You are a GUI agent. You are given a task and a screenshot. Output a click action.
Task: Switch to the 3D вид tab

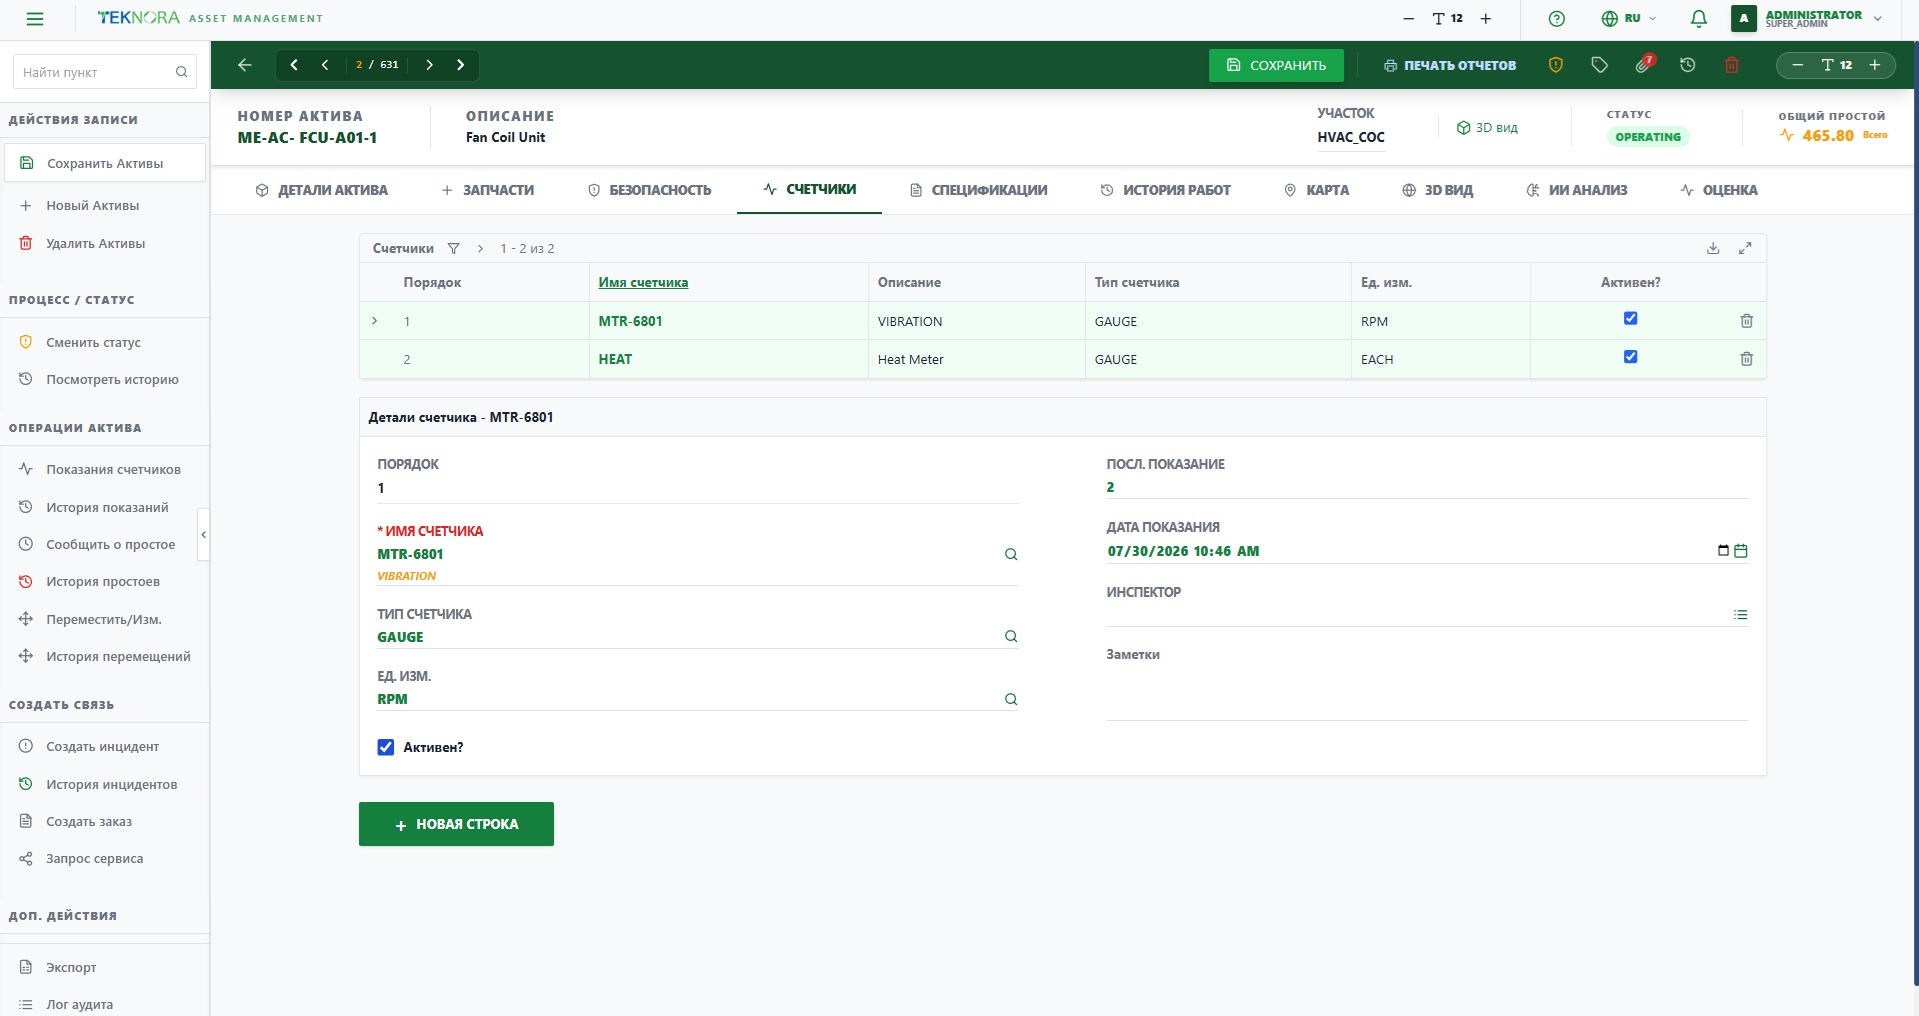pyautogui.click(x=1438, y=190)
